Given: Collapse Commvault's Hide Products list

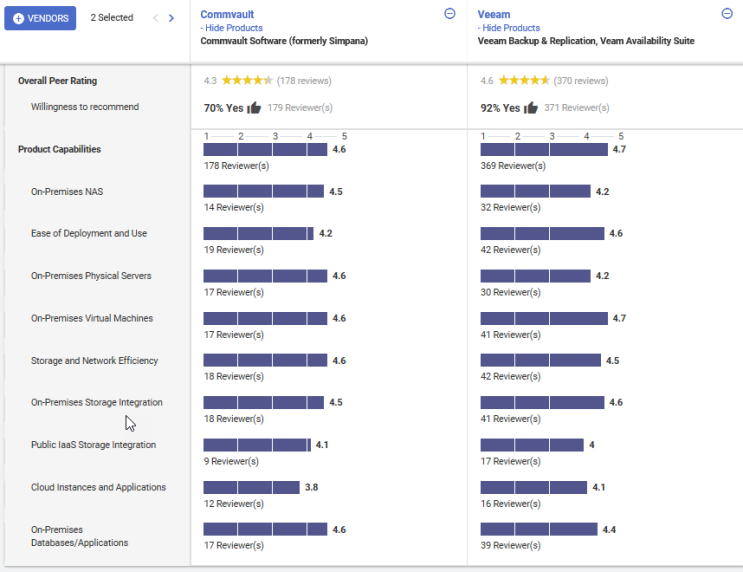Looking at the screenshot, I should pos(234,28).
